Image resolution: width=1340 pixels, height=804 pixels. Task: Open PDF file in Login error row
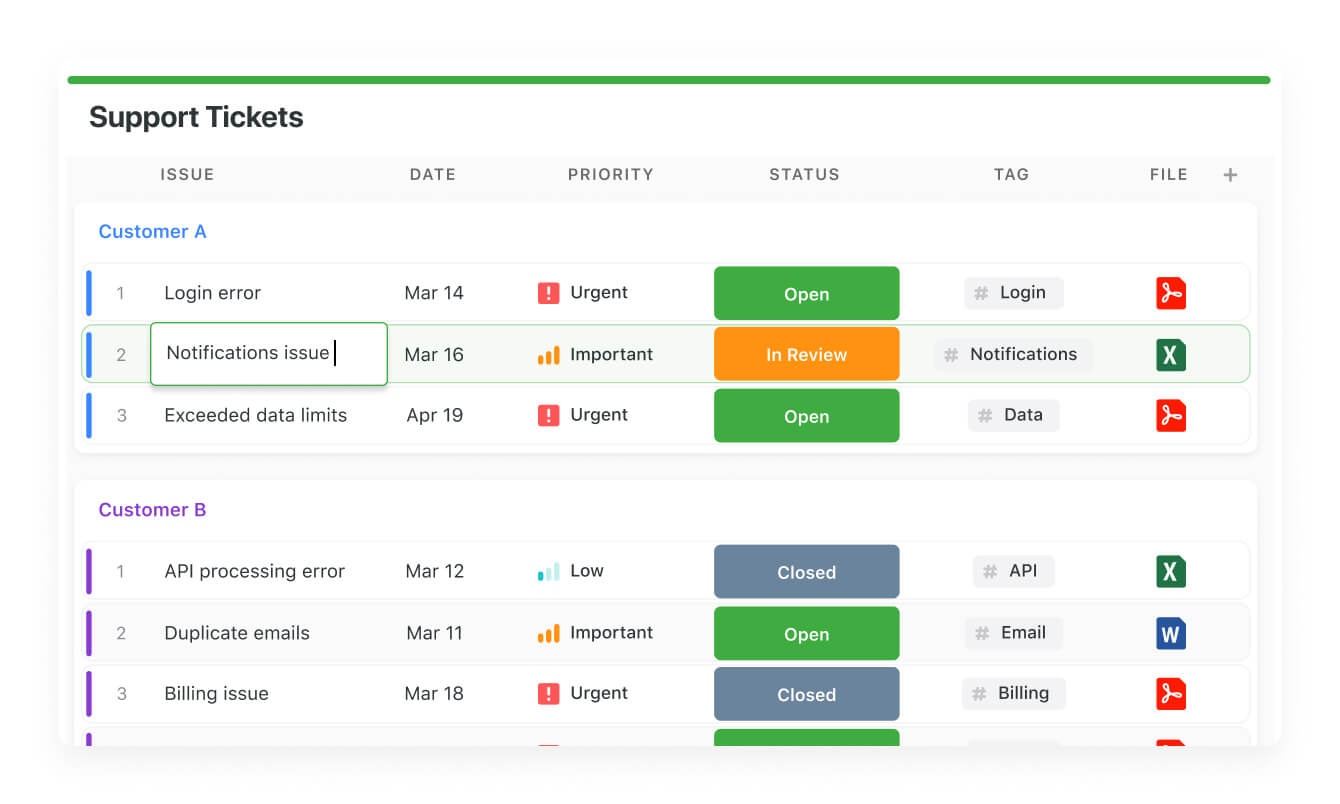point(1170,293)
